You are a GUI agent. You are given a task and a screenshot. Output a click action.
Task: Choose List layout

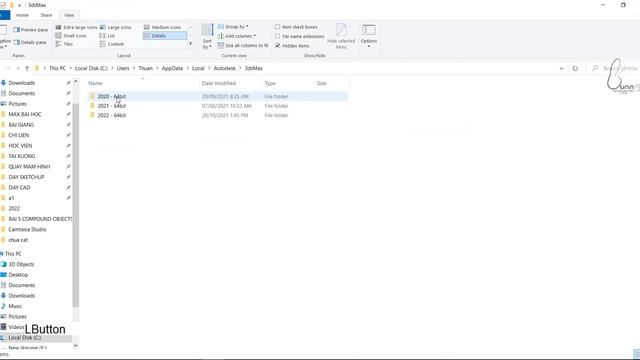(x=107, y=36)
